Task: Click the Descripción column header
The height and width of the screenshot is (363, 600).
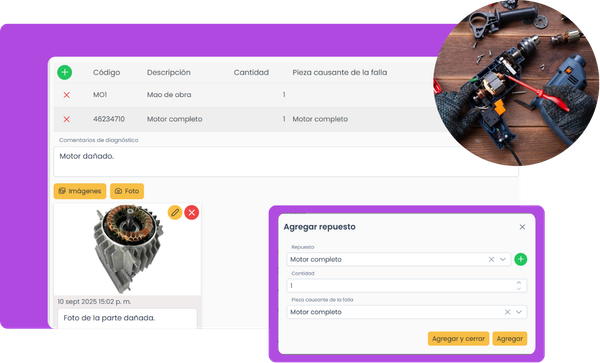Action: tap(169, 72)
